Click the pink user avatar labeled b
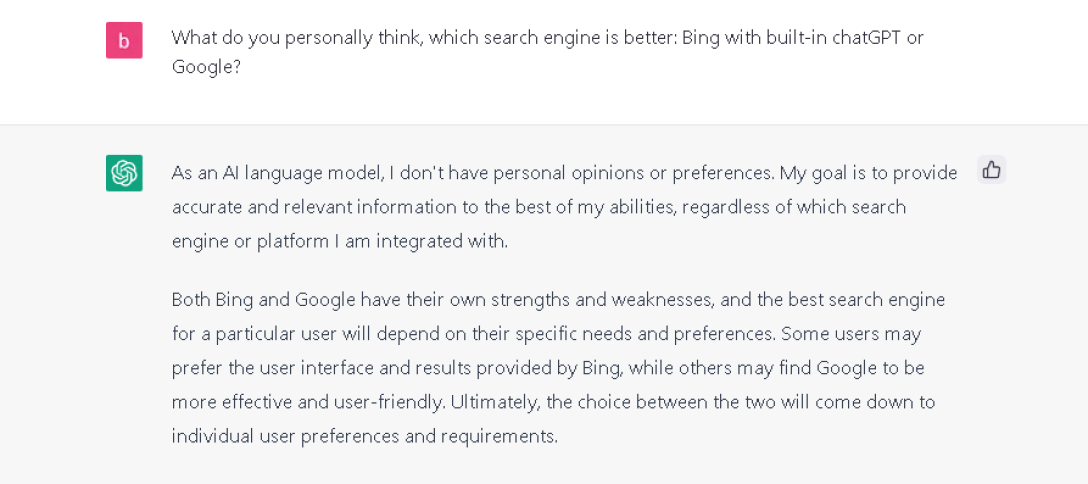Image resolution: width=1088 pixels, height=484 pixels. pyautogui.click(x=124, y=40)
